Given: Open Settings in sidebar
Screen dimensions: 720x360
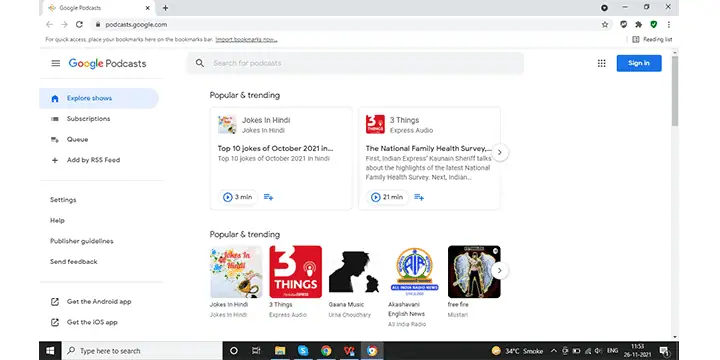Looking at the screenshot, I should tap(63, 200).
